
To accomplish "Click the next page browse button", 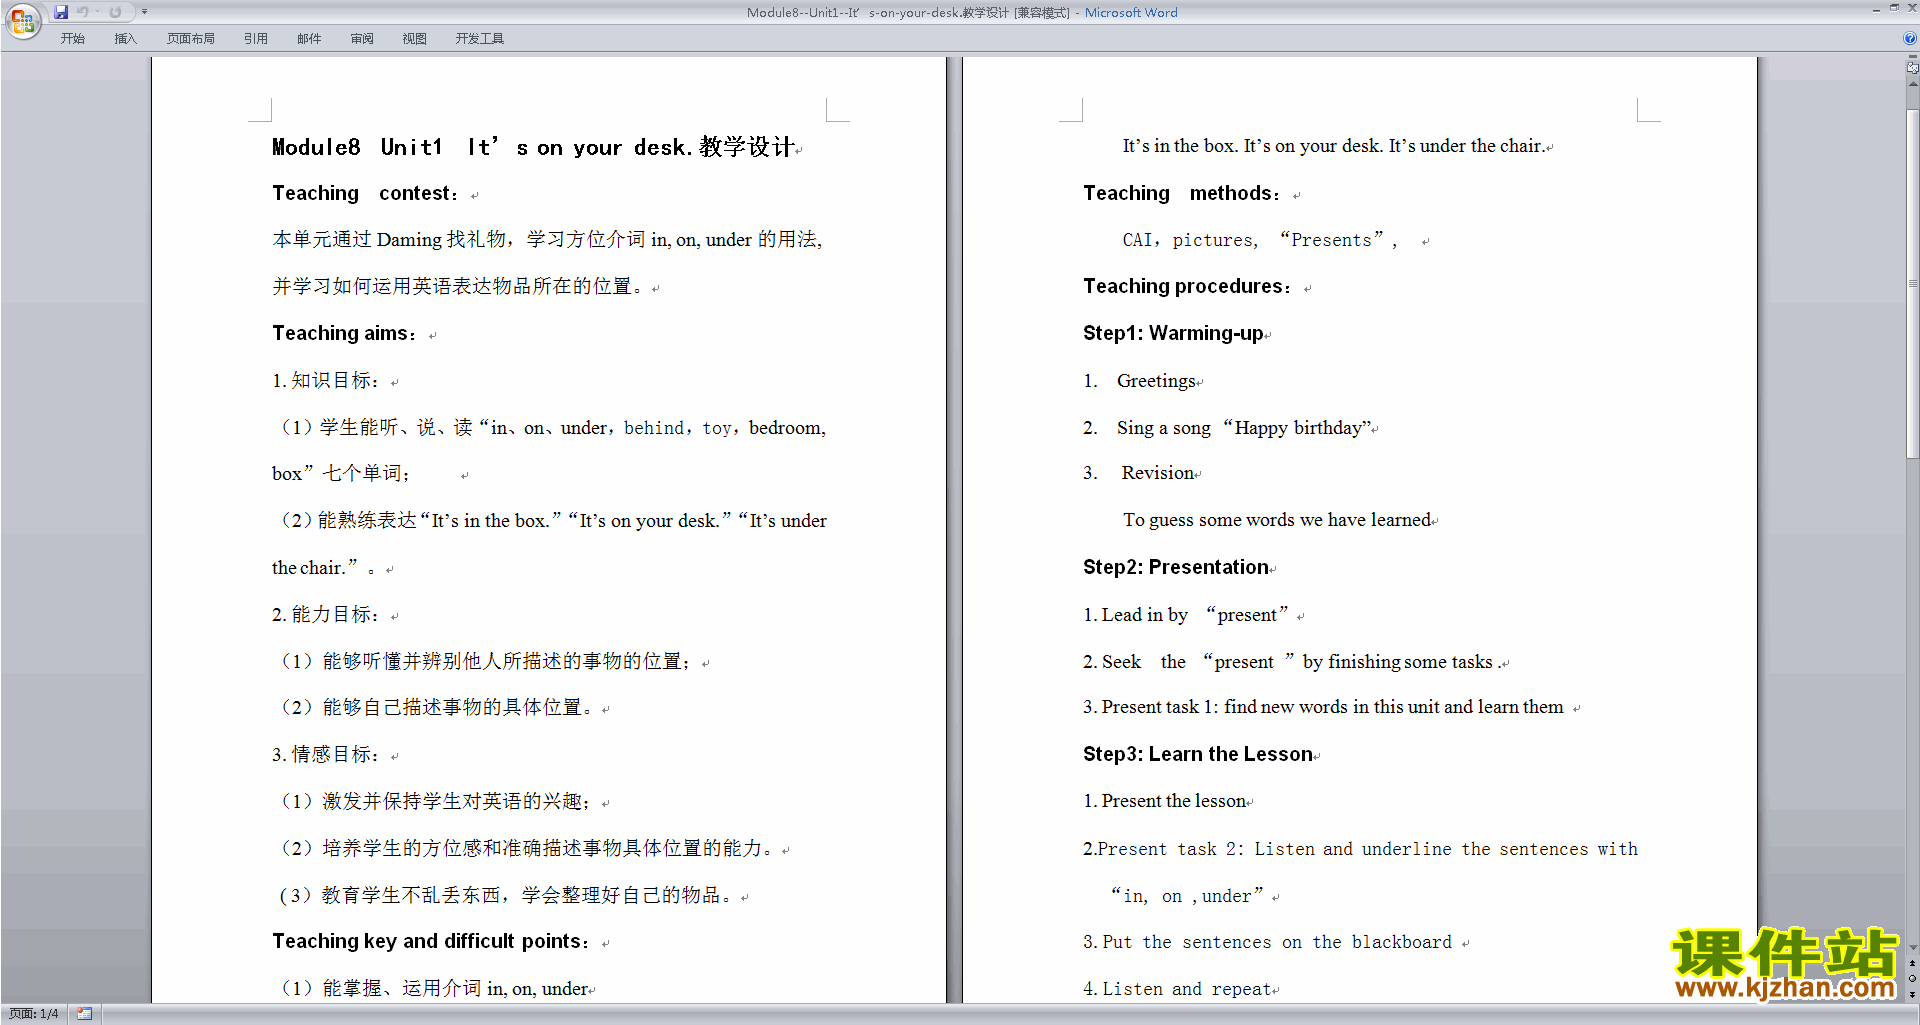I will pyautogui.click(x=1912, y=994).
